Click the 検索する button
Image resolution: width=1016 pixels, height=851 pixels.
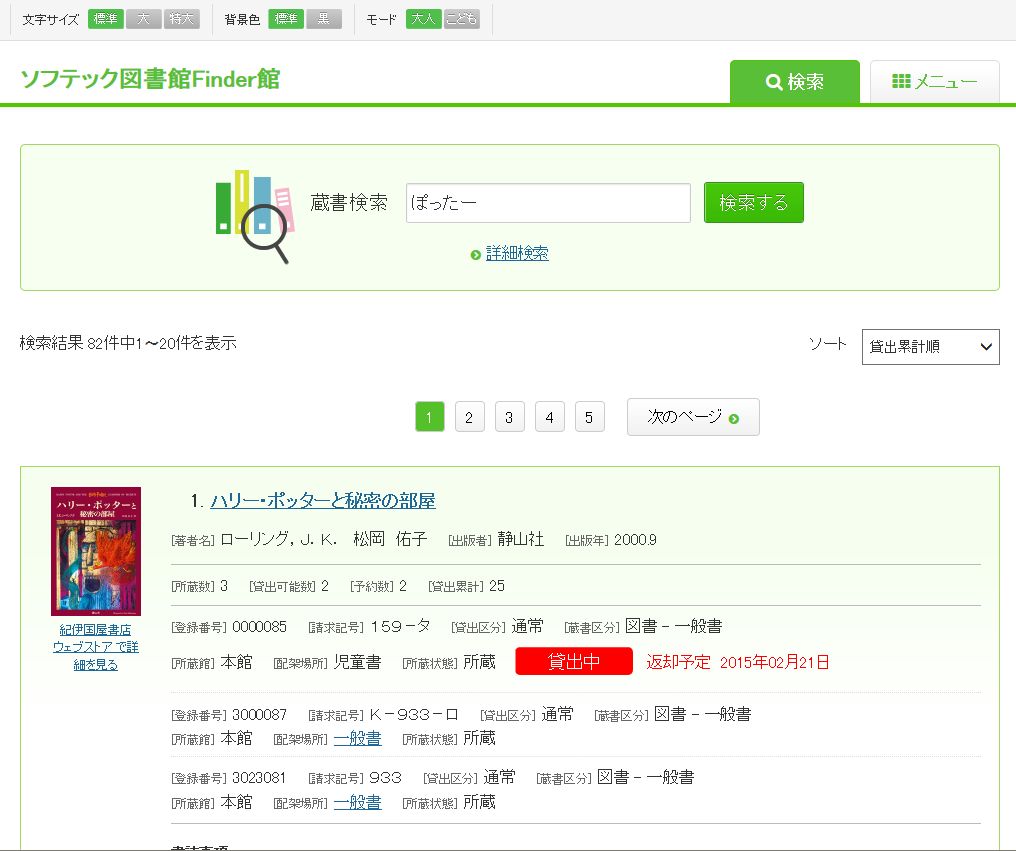(x=753, y=203)
